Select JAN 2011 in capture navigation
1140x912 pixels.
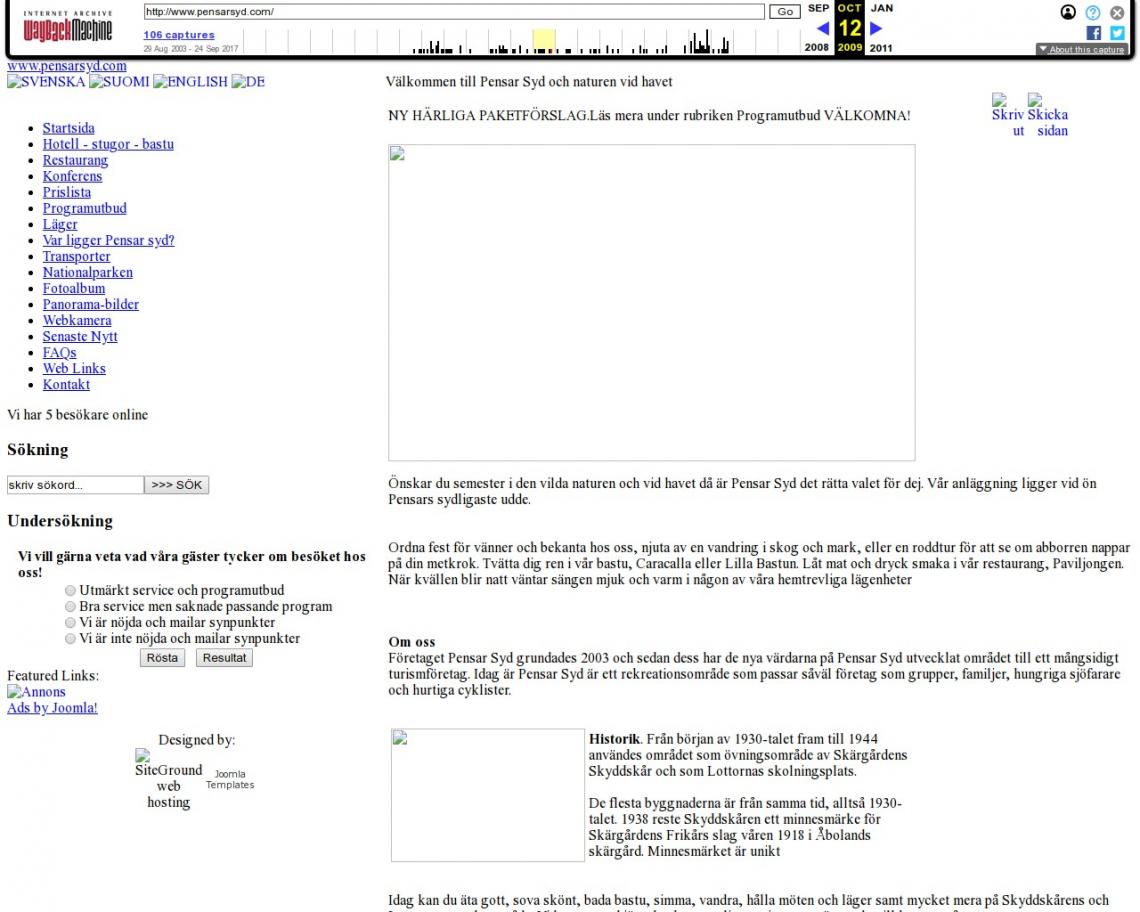881,27
